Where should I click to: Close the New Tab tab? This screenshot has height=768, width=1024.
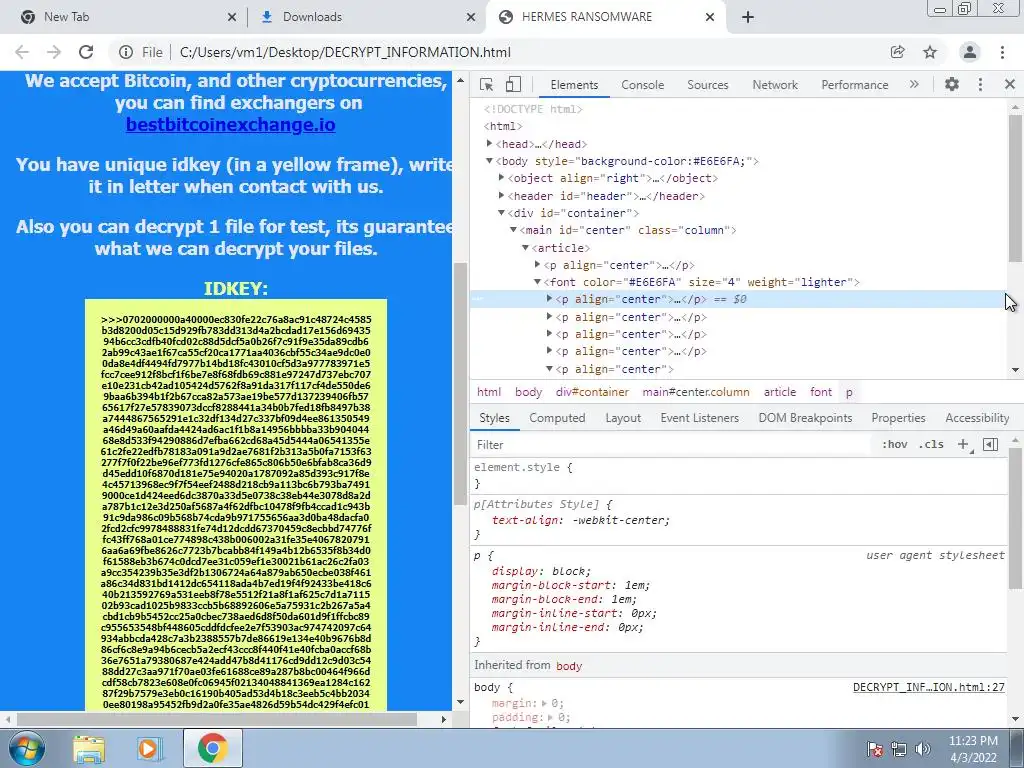tap(232, 18)
